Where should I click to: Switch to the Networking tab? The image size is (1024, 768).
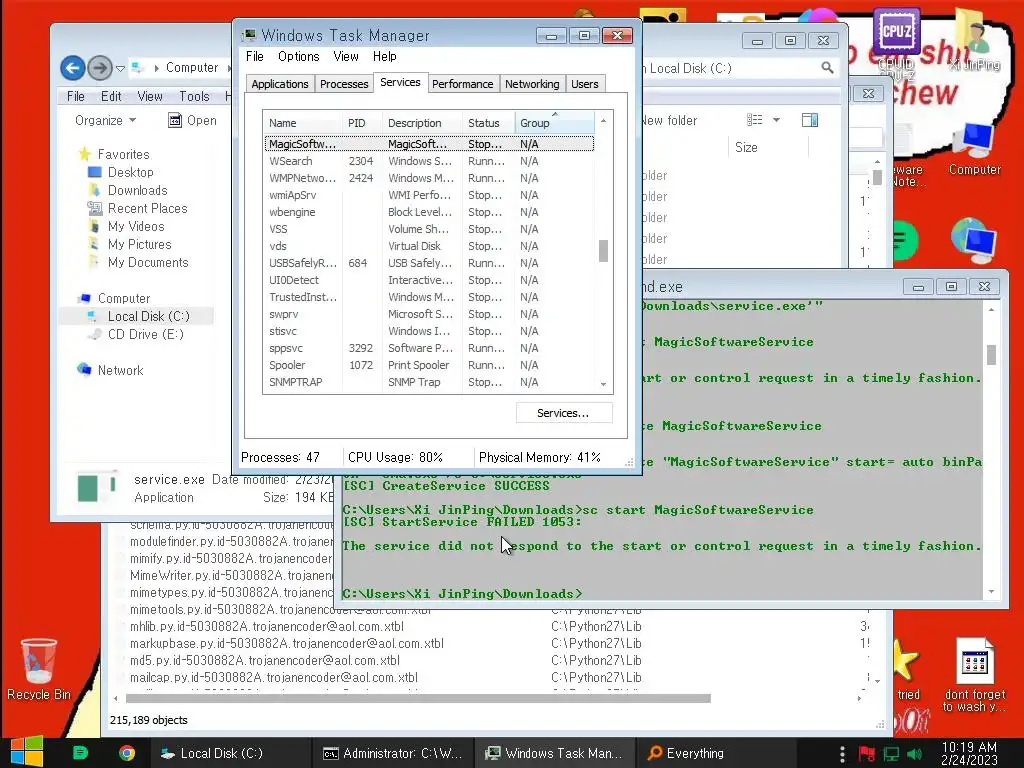(x=532, y=84)
